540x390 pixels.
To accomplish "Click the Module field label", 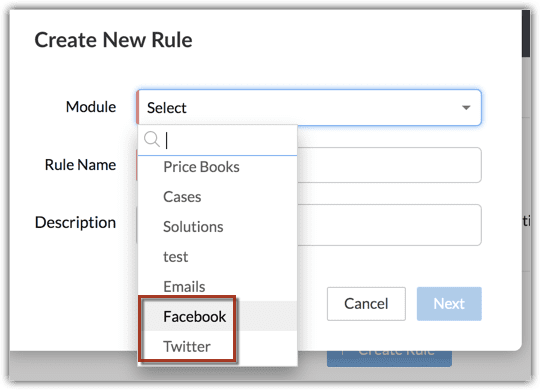I will coord(91,107).
